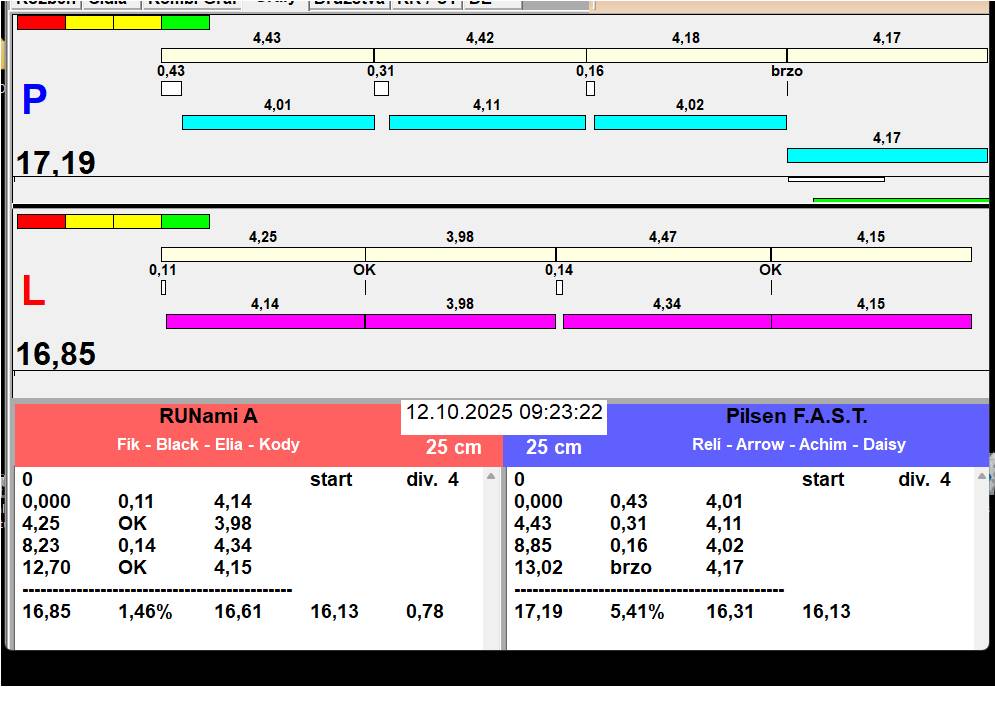Image resolution: width=995 pixels, height=716 pixels.
Task: Click the big blue P lane label
Action: [34, 100]
